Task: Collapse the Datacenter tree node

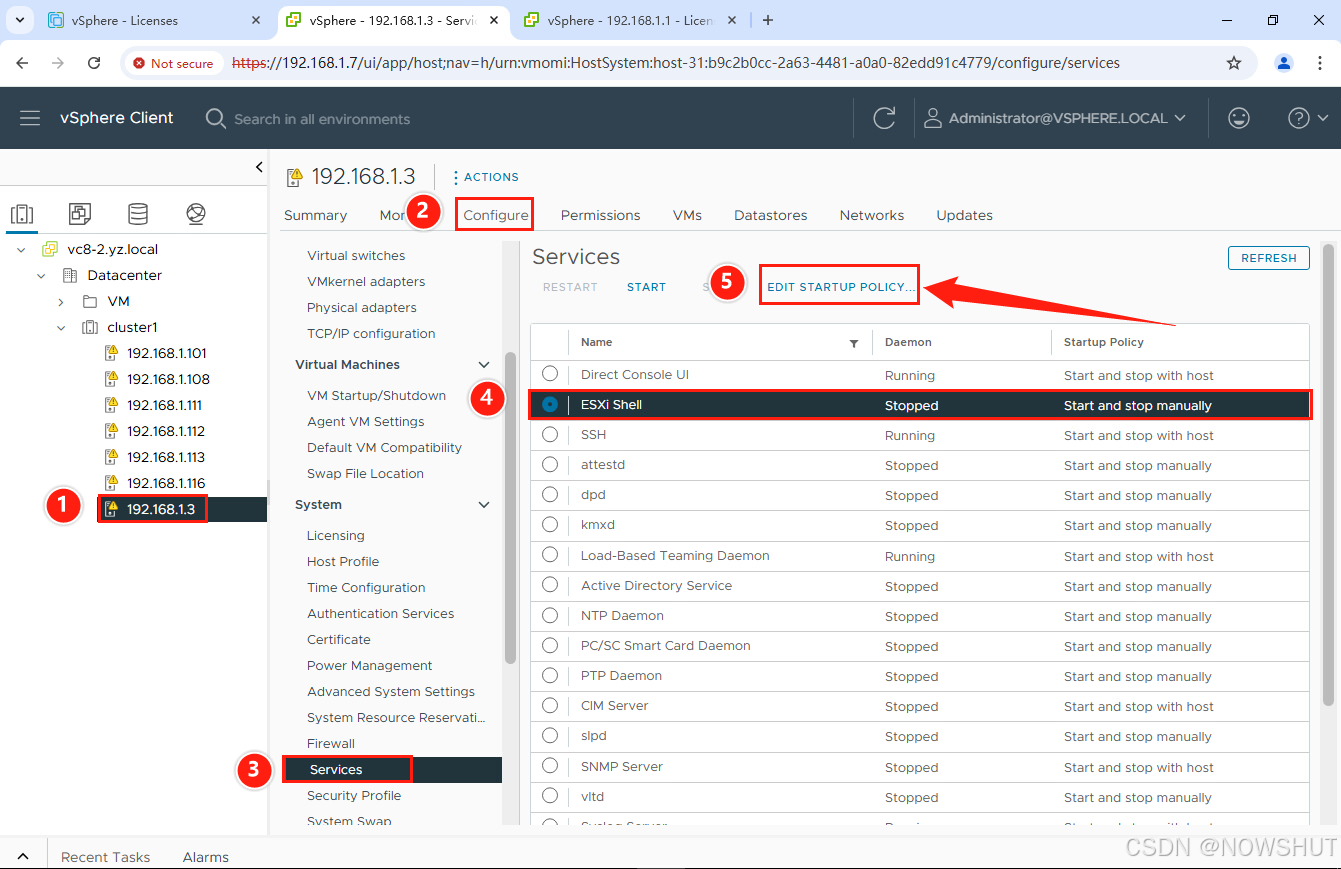Action: 41,275
